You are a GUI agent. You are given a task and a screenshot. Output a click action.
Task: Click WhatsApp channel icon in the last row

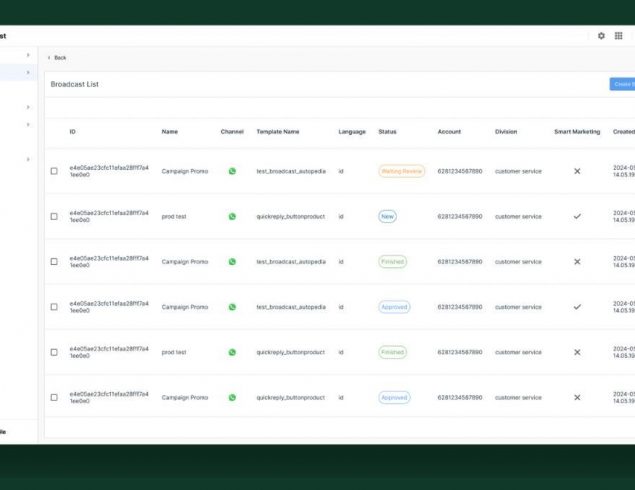232,397
